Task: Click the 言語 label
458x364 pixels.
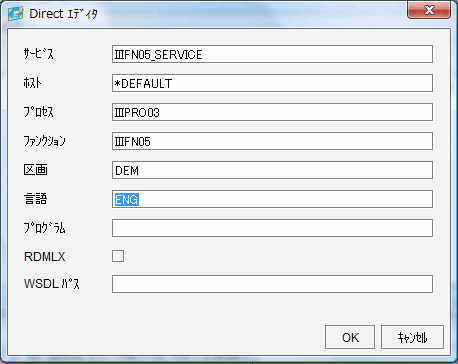Action: click(35, 199)
